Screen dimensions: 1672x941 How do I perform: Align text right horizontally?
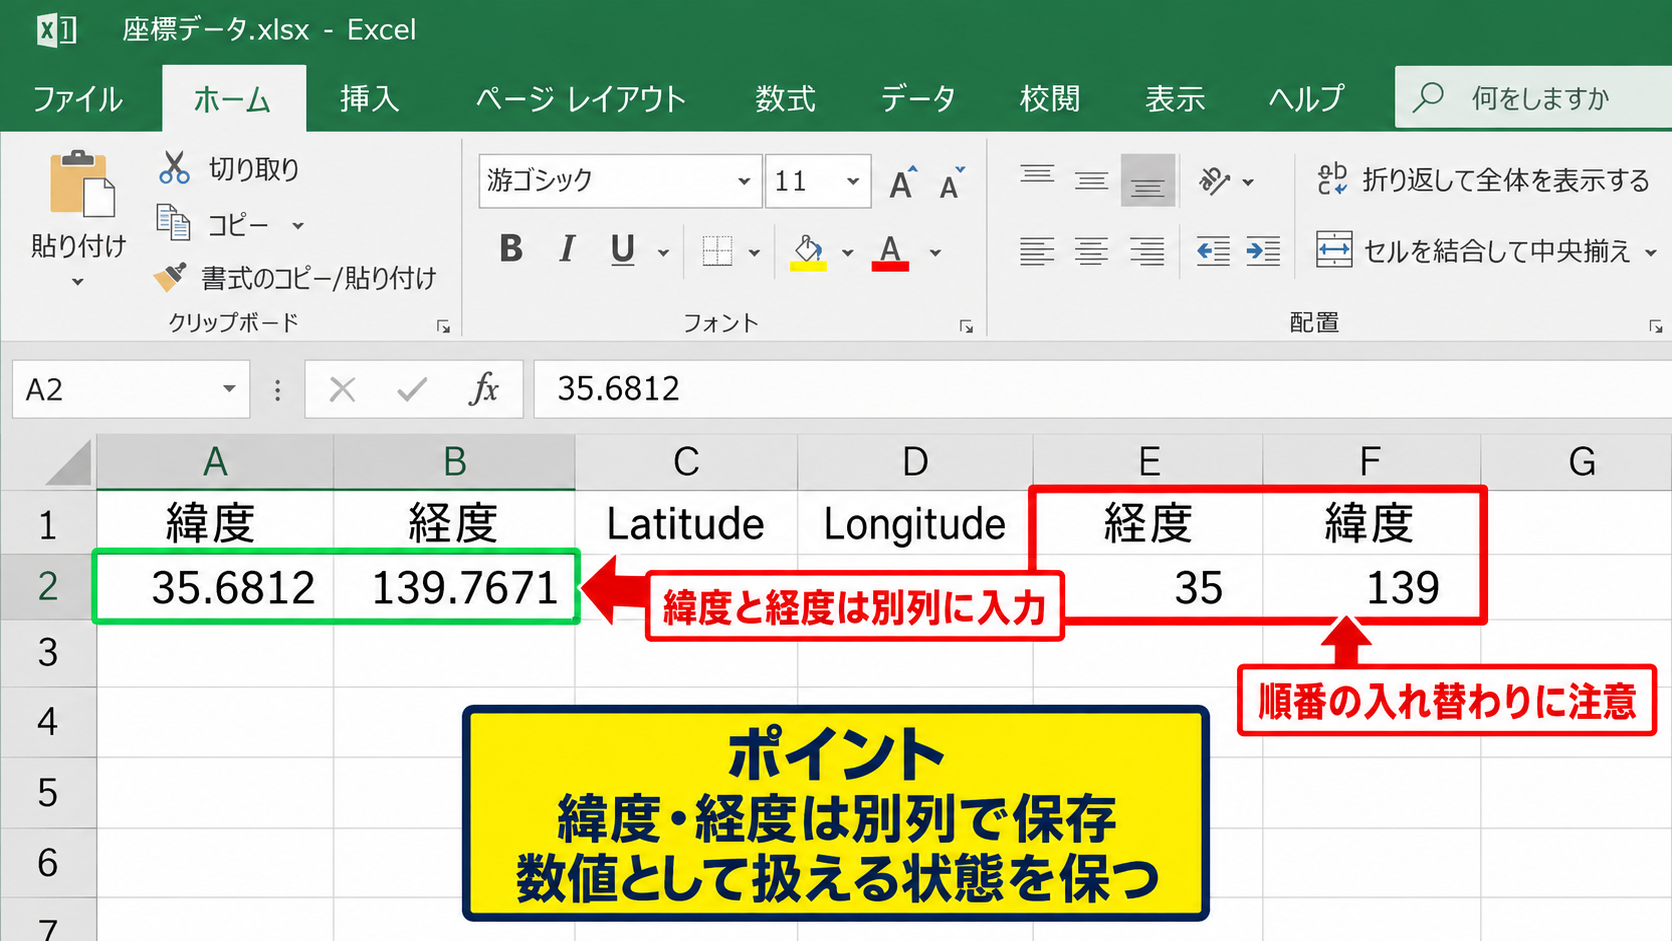[1147, 251]
